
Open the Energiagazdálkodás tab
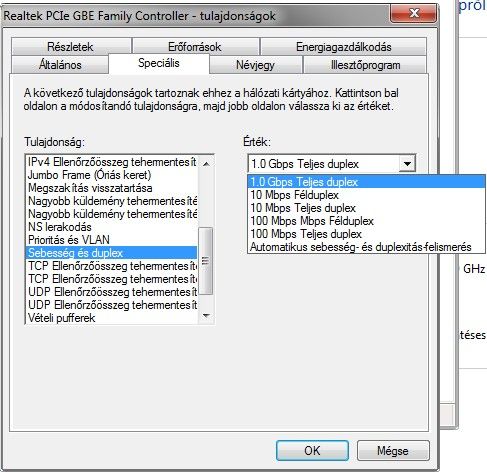(343, 47)
